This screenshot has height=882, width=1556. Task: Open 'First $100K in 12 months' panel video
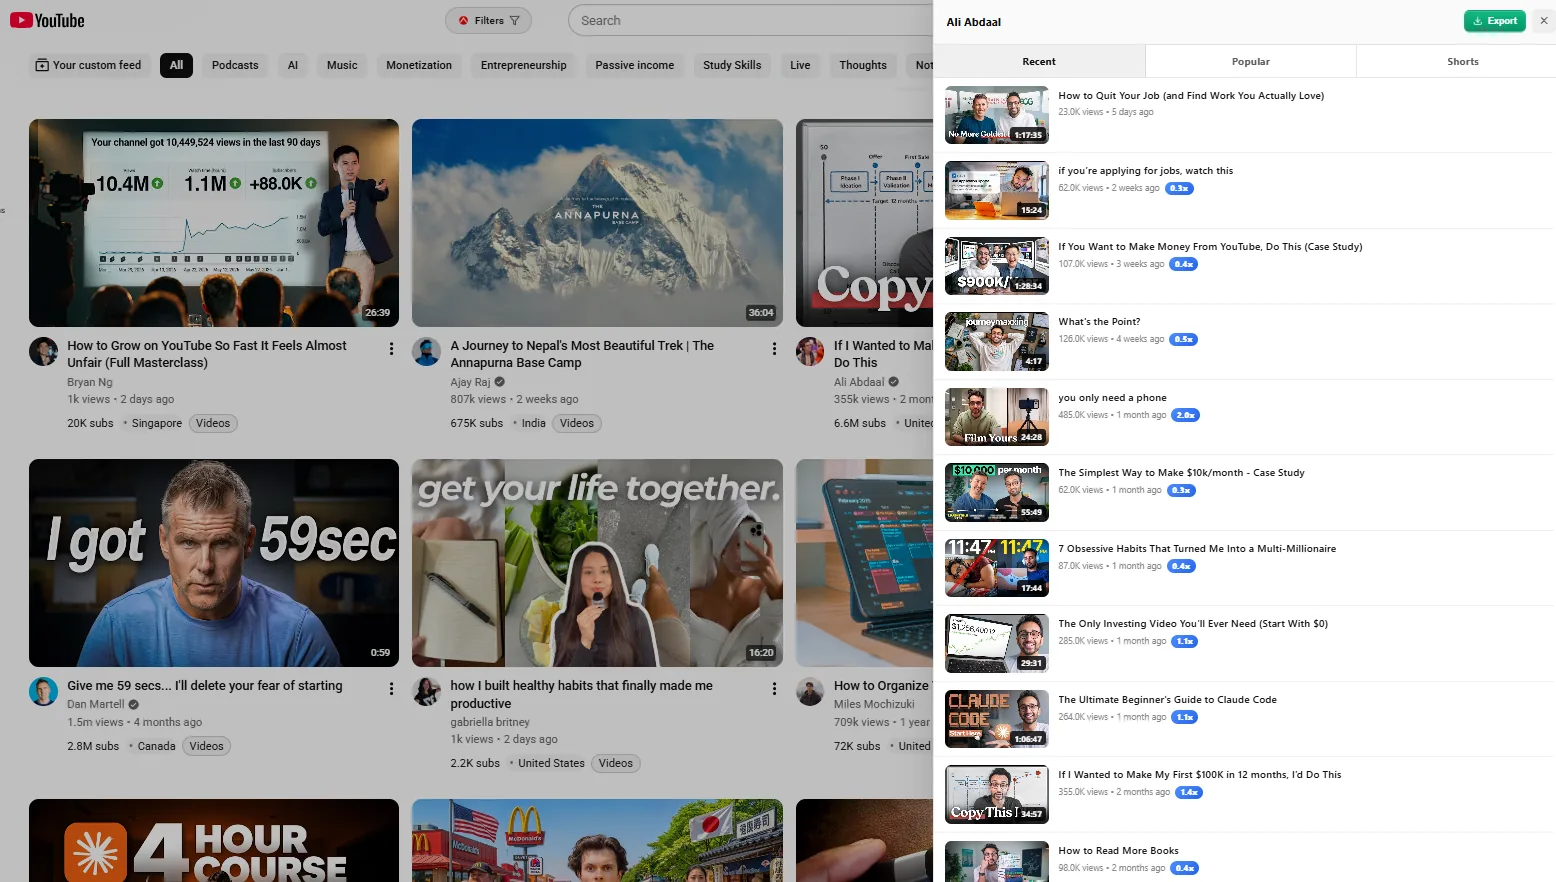click(x=1200, y=775)
